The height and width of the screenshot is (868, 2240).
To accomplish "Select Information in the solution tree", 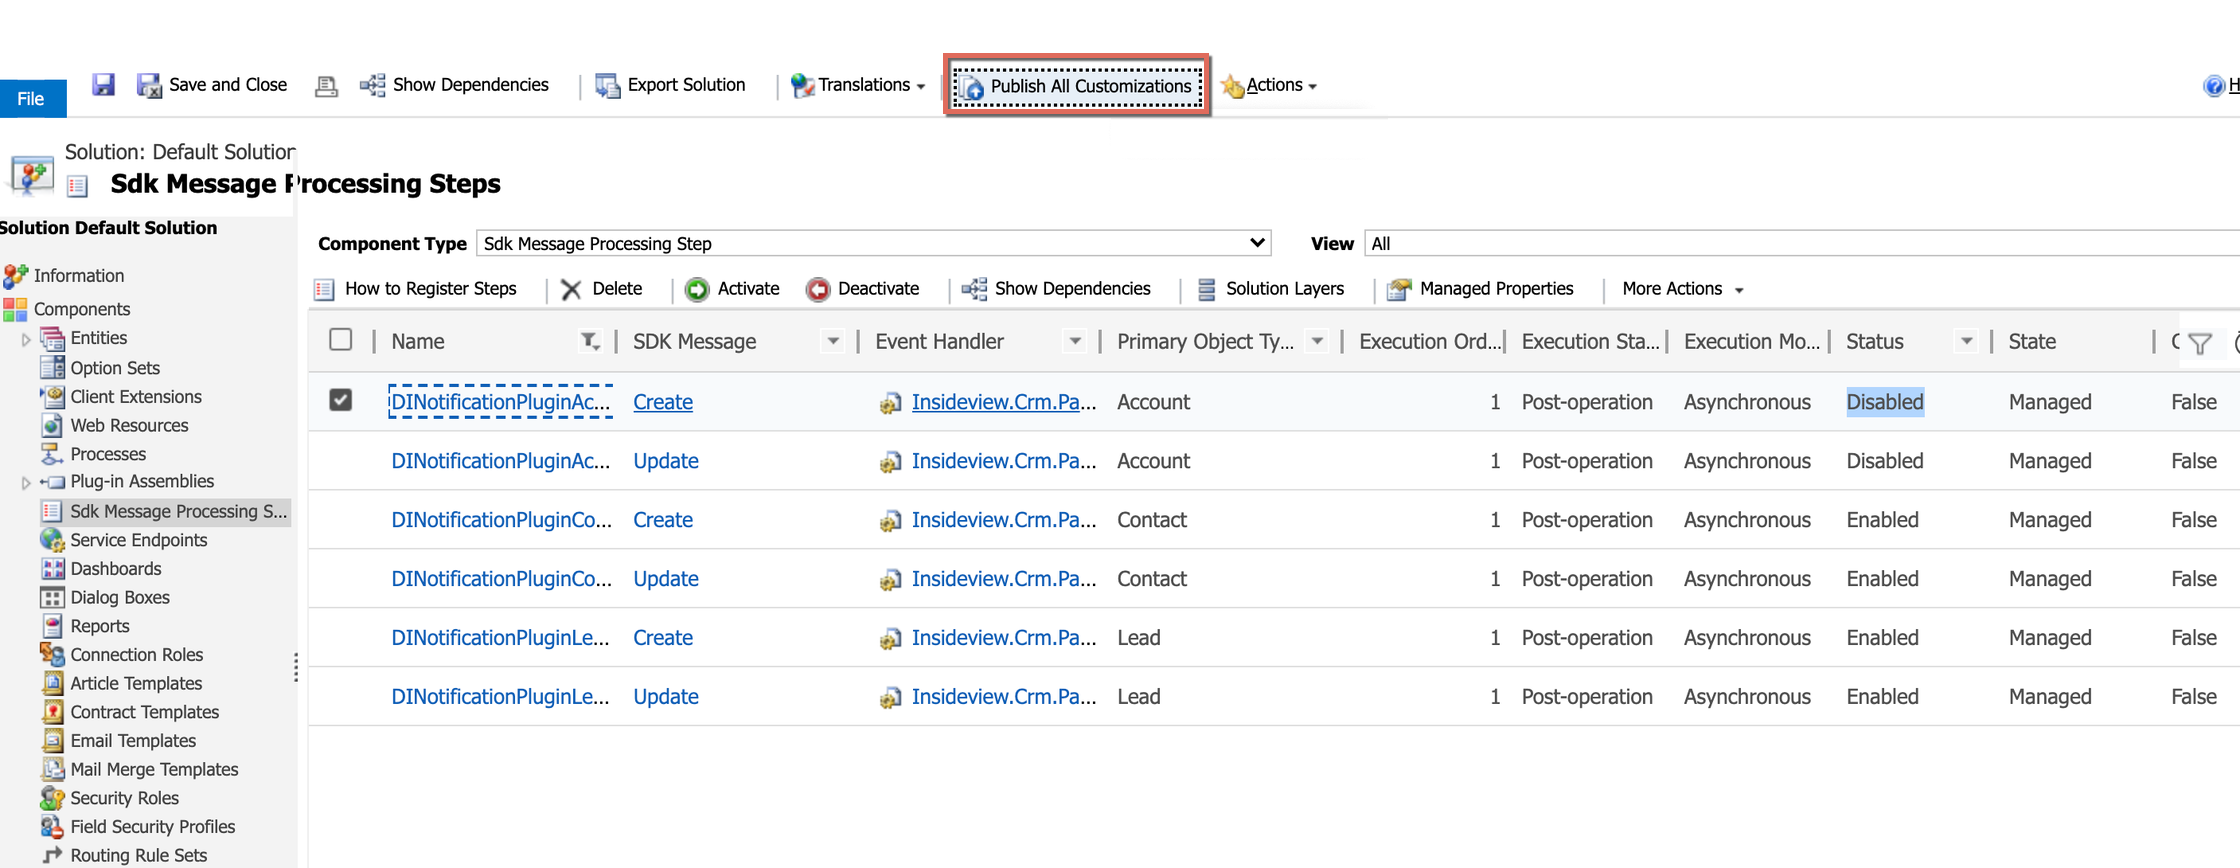I will [79, 276].
